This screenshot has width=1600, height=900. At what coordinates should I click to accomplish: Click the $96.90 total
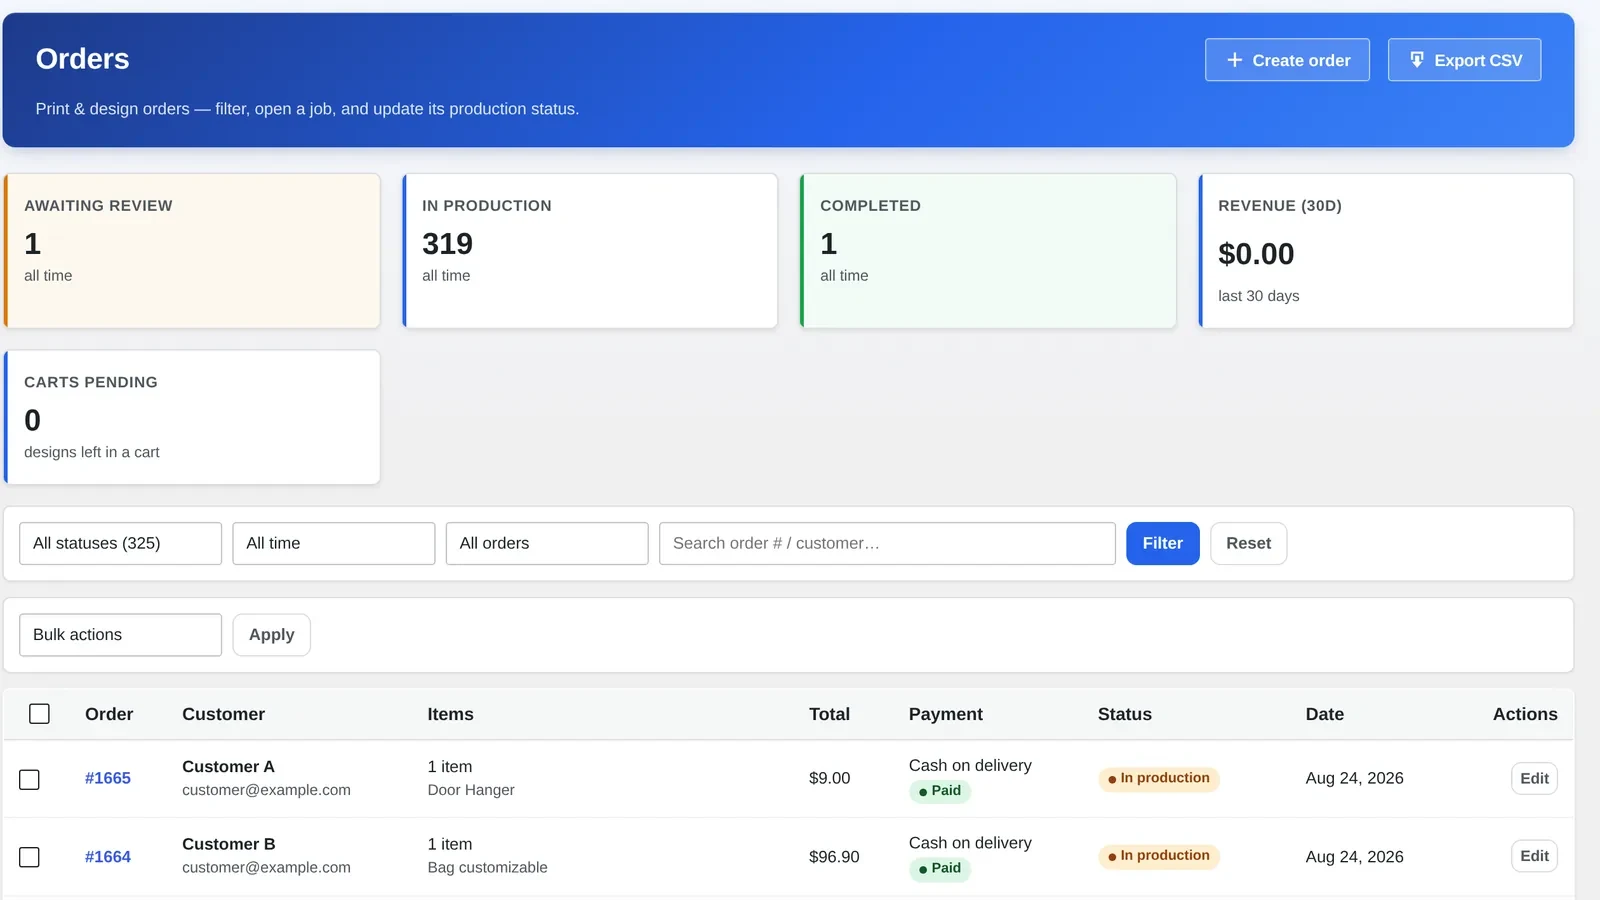tap(834, 857)
